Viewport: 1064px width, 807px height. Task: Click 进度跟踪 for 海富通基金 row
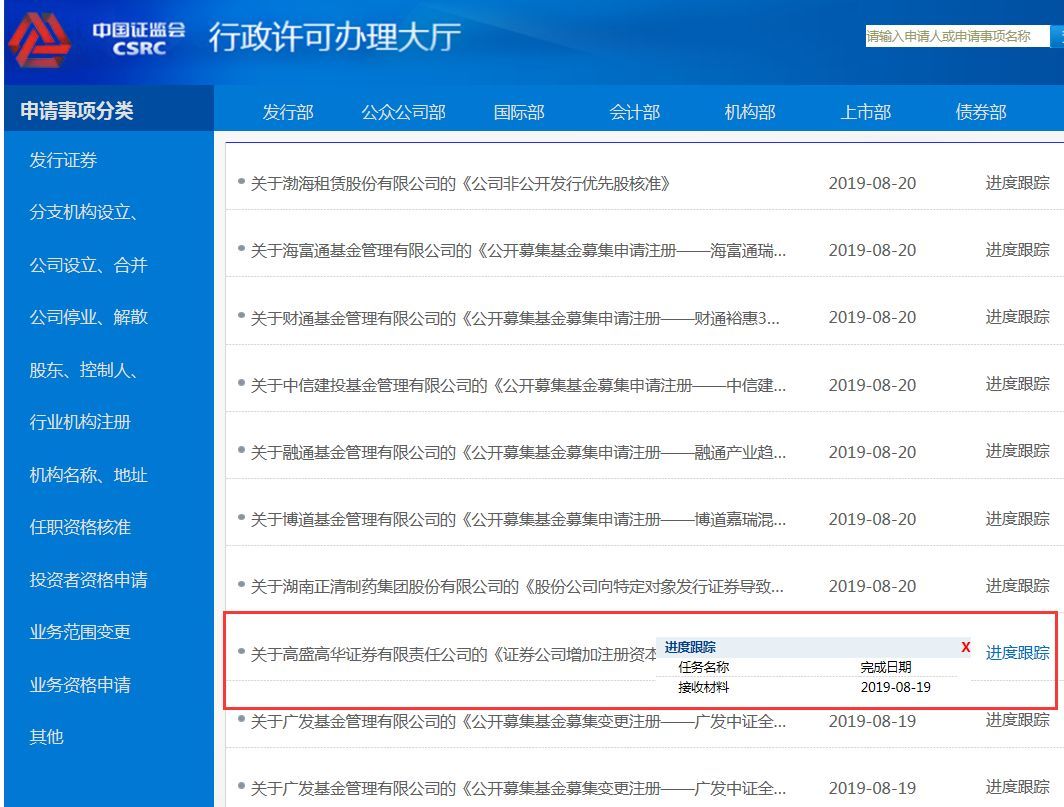point(1017,250)
